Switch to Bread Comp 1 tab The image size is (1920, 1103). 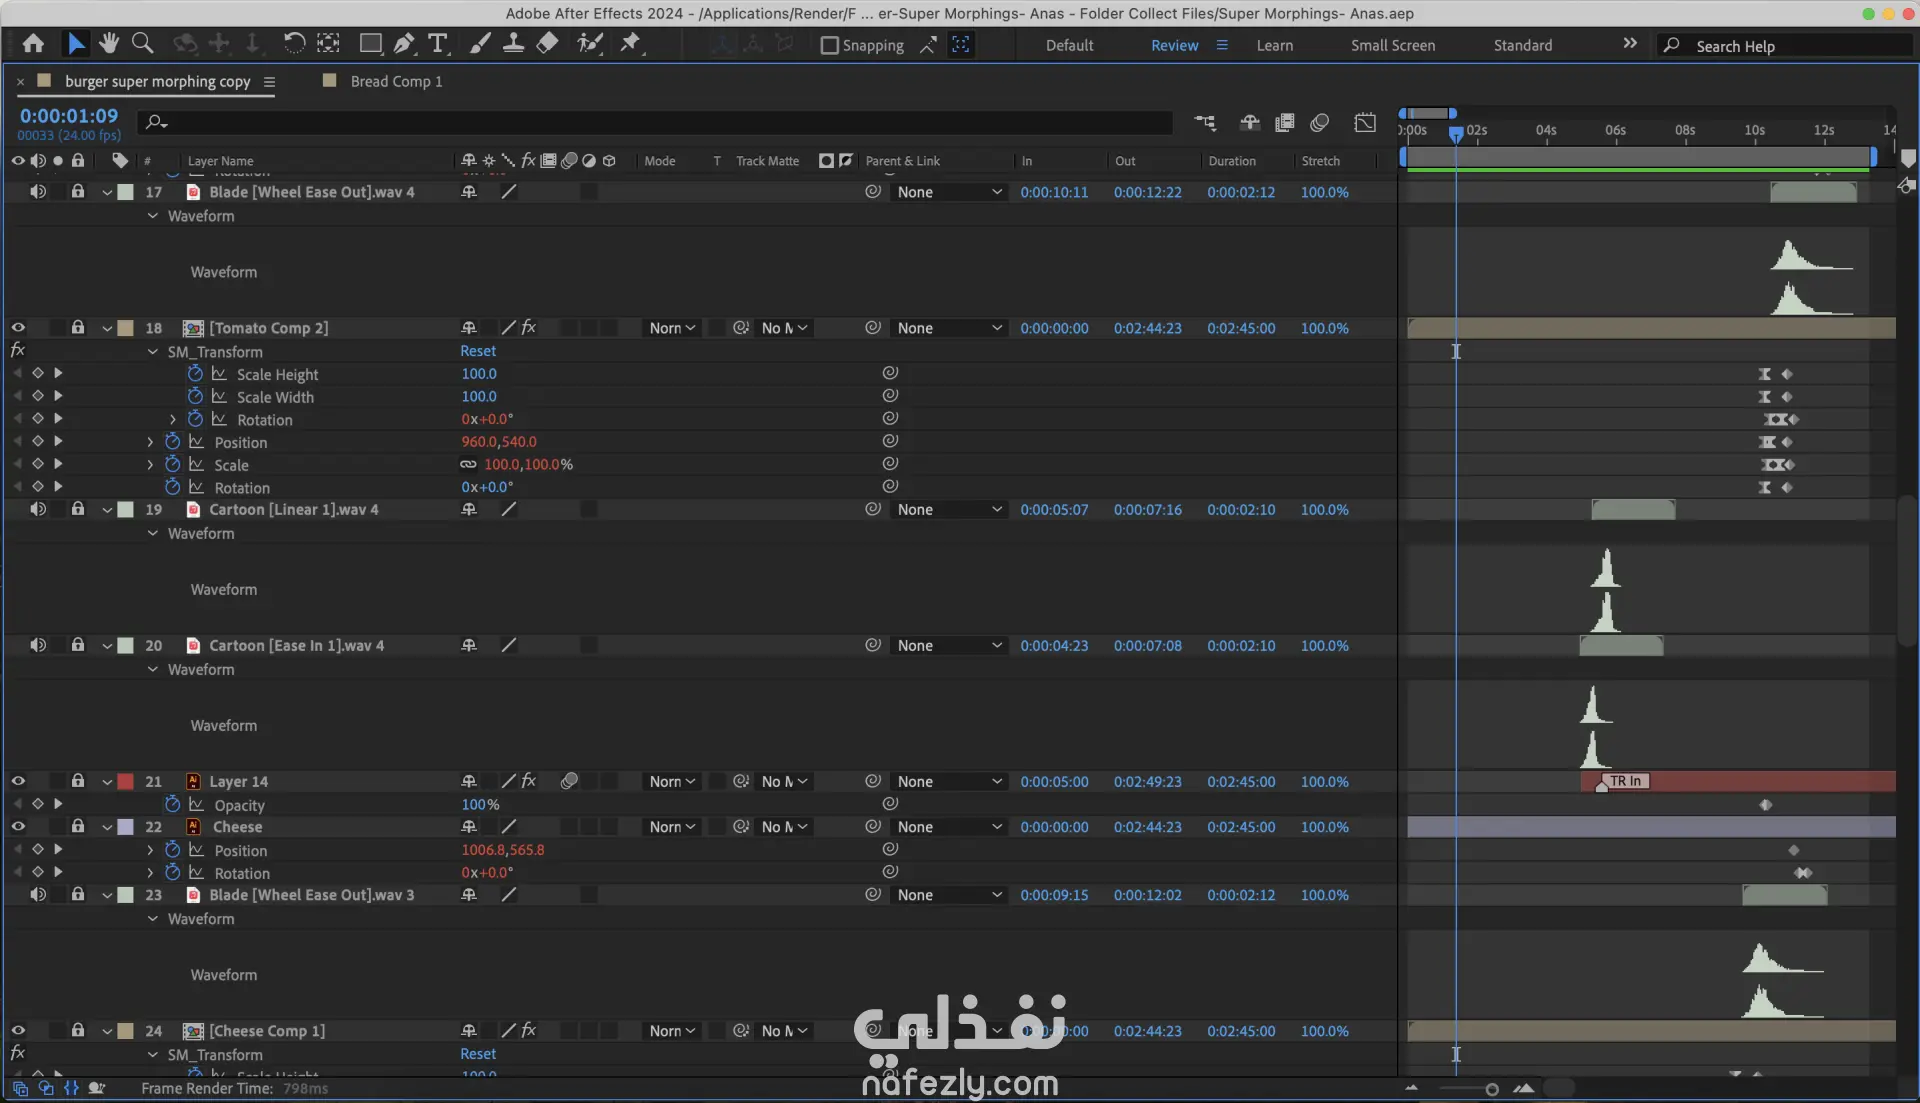click(x=395, y=81)
